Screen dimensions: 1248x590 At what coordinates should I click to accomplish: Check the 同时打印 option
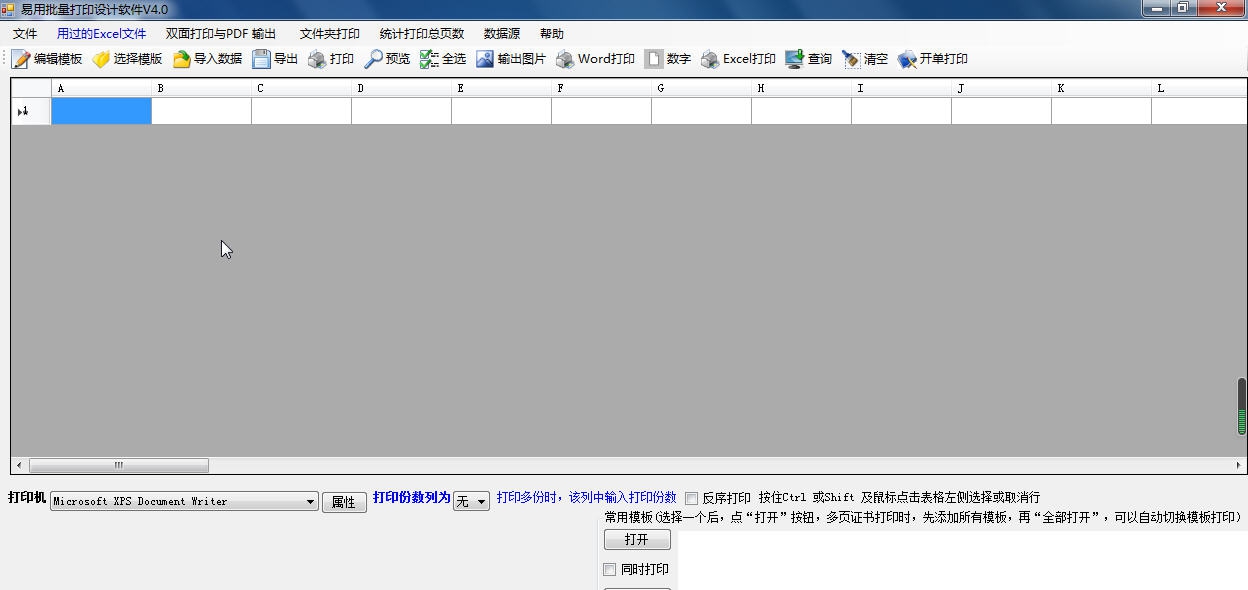tap(609, 569)
